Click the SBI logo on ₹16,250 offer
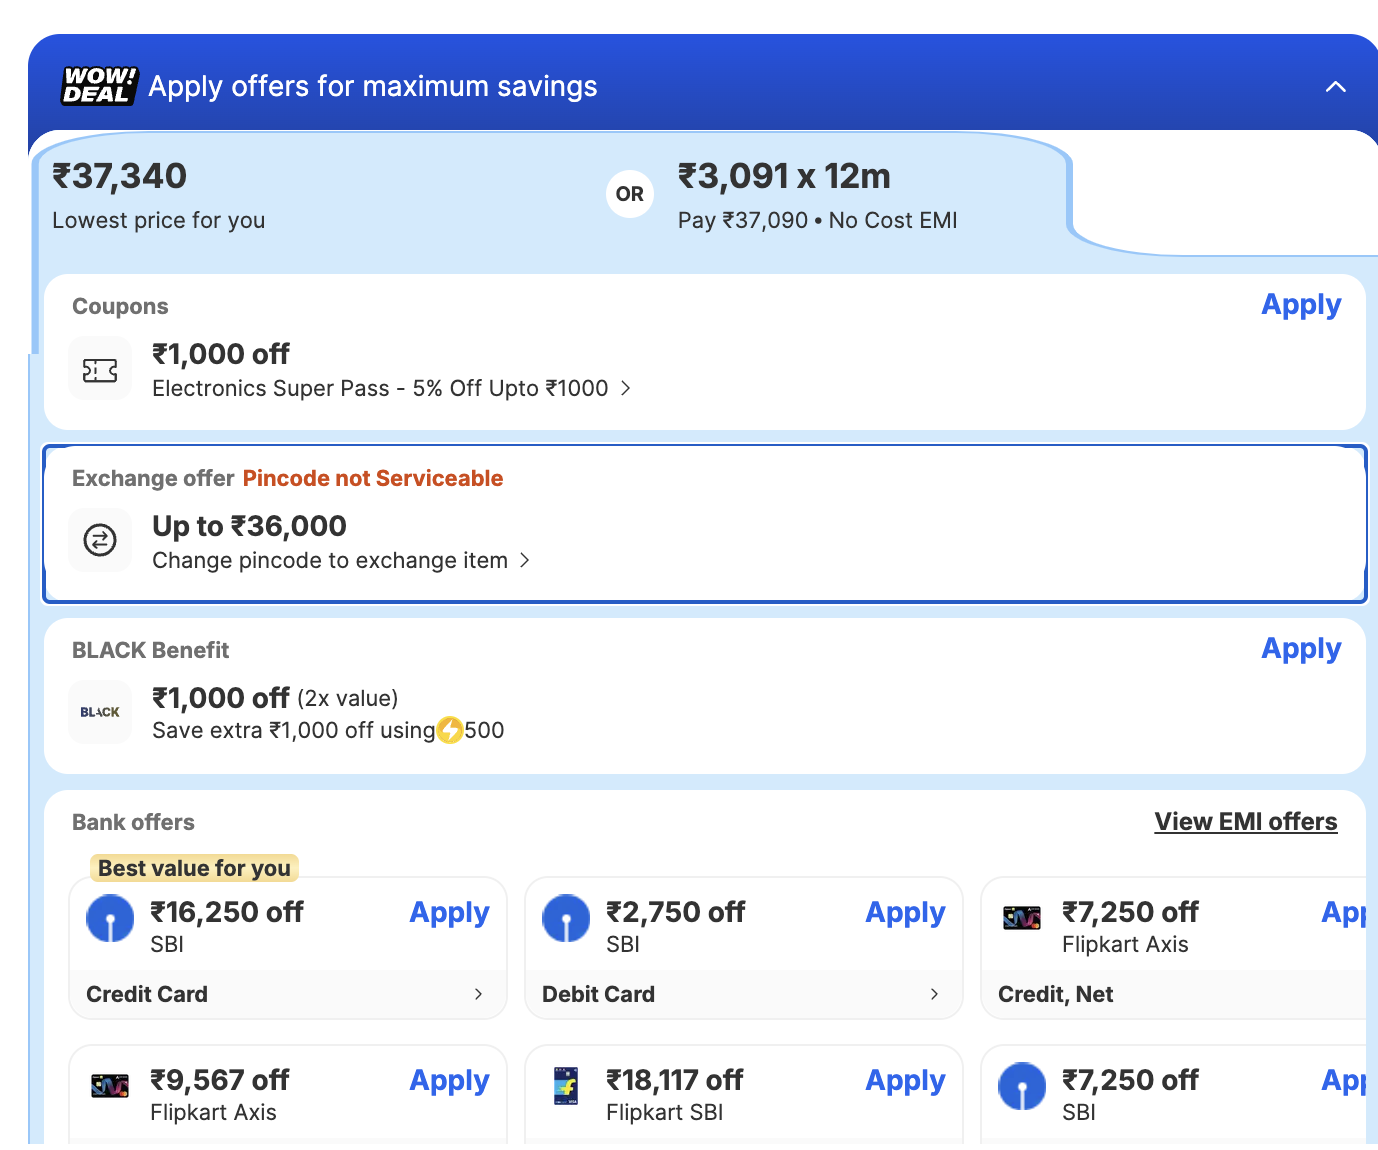This screenshot has height=1150, width=1378. 110,918
